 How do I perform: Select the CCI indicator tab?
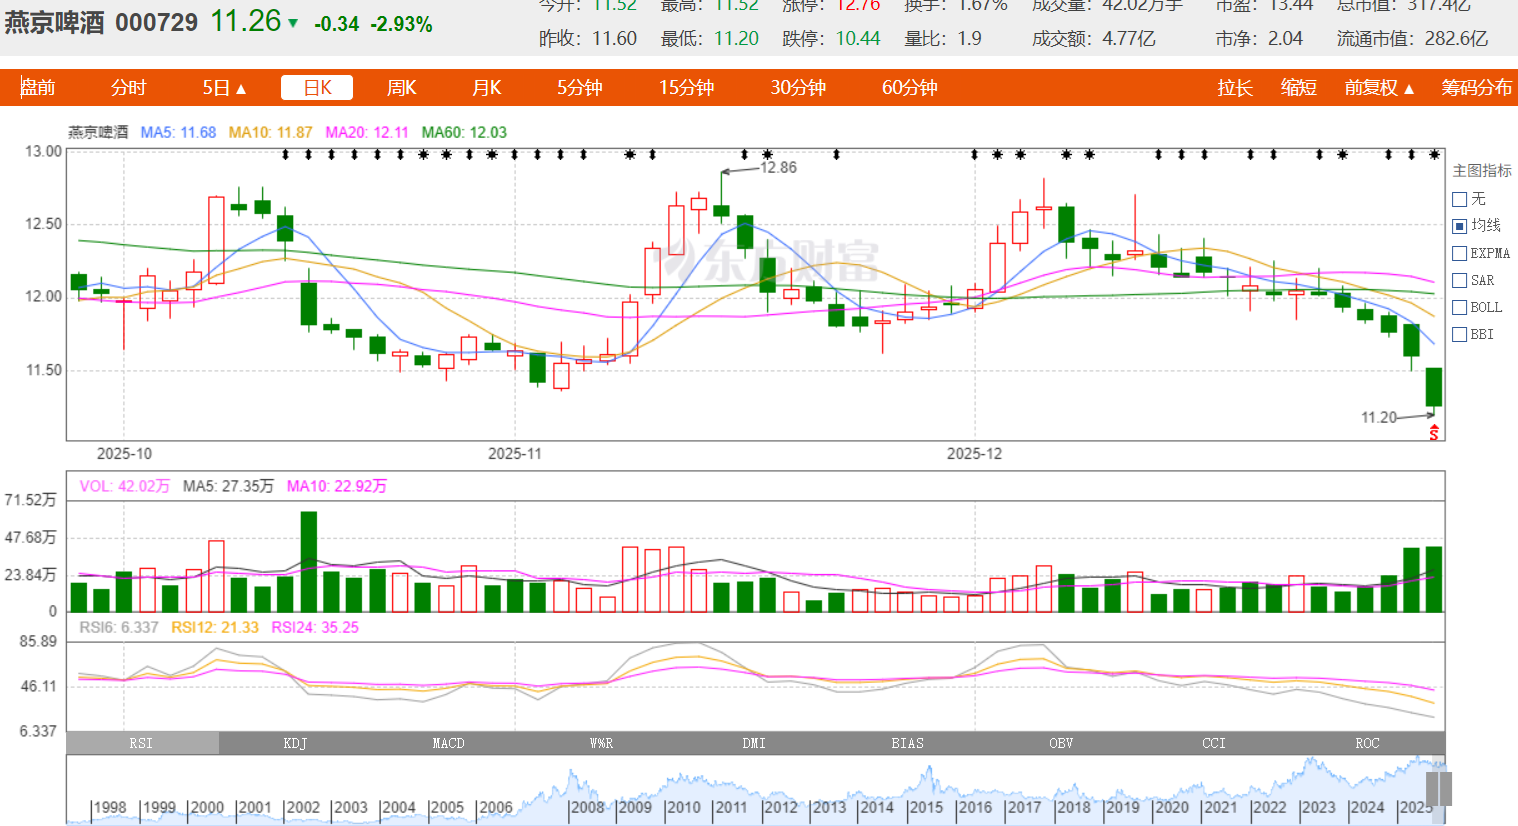point(1214,743)
